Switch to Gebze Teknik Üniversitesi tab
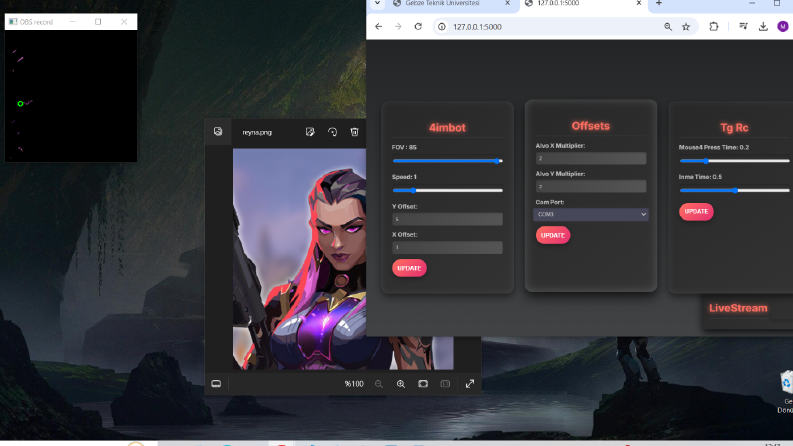Screen dimensions: 793x446 pos(442,4)
